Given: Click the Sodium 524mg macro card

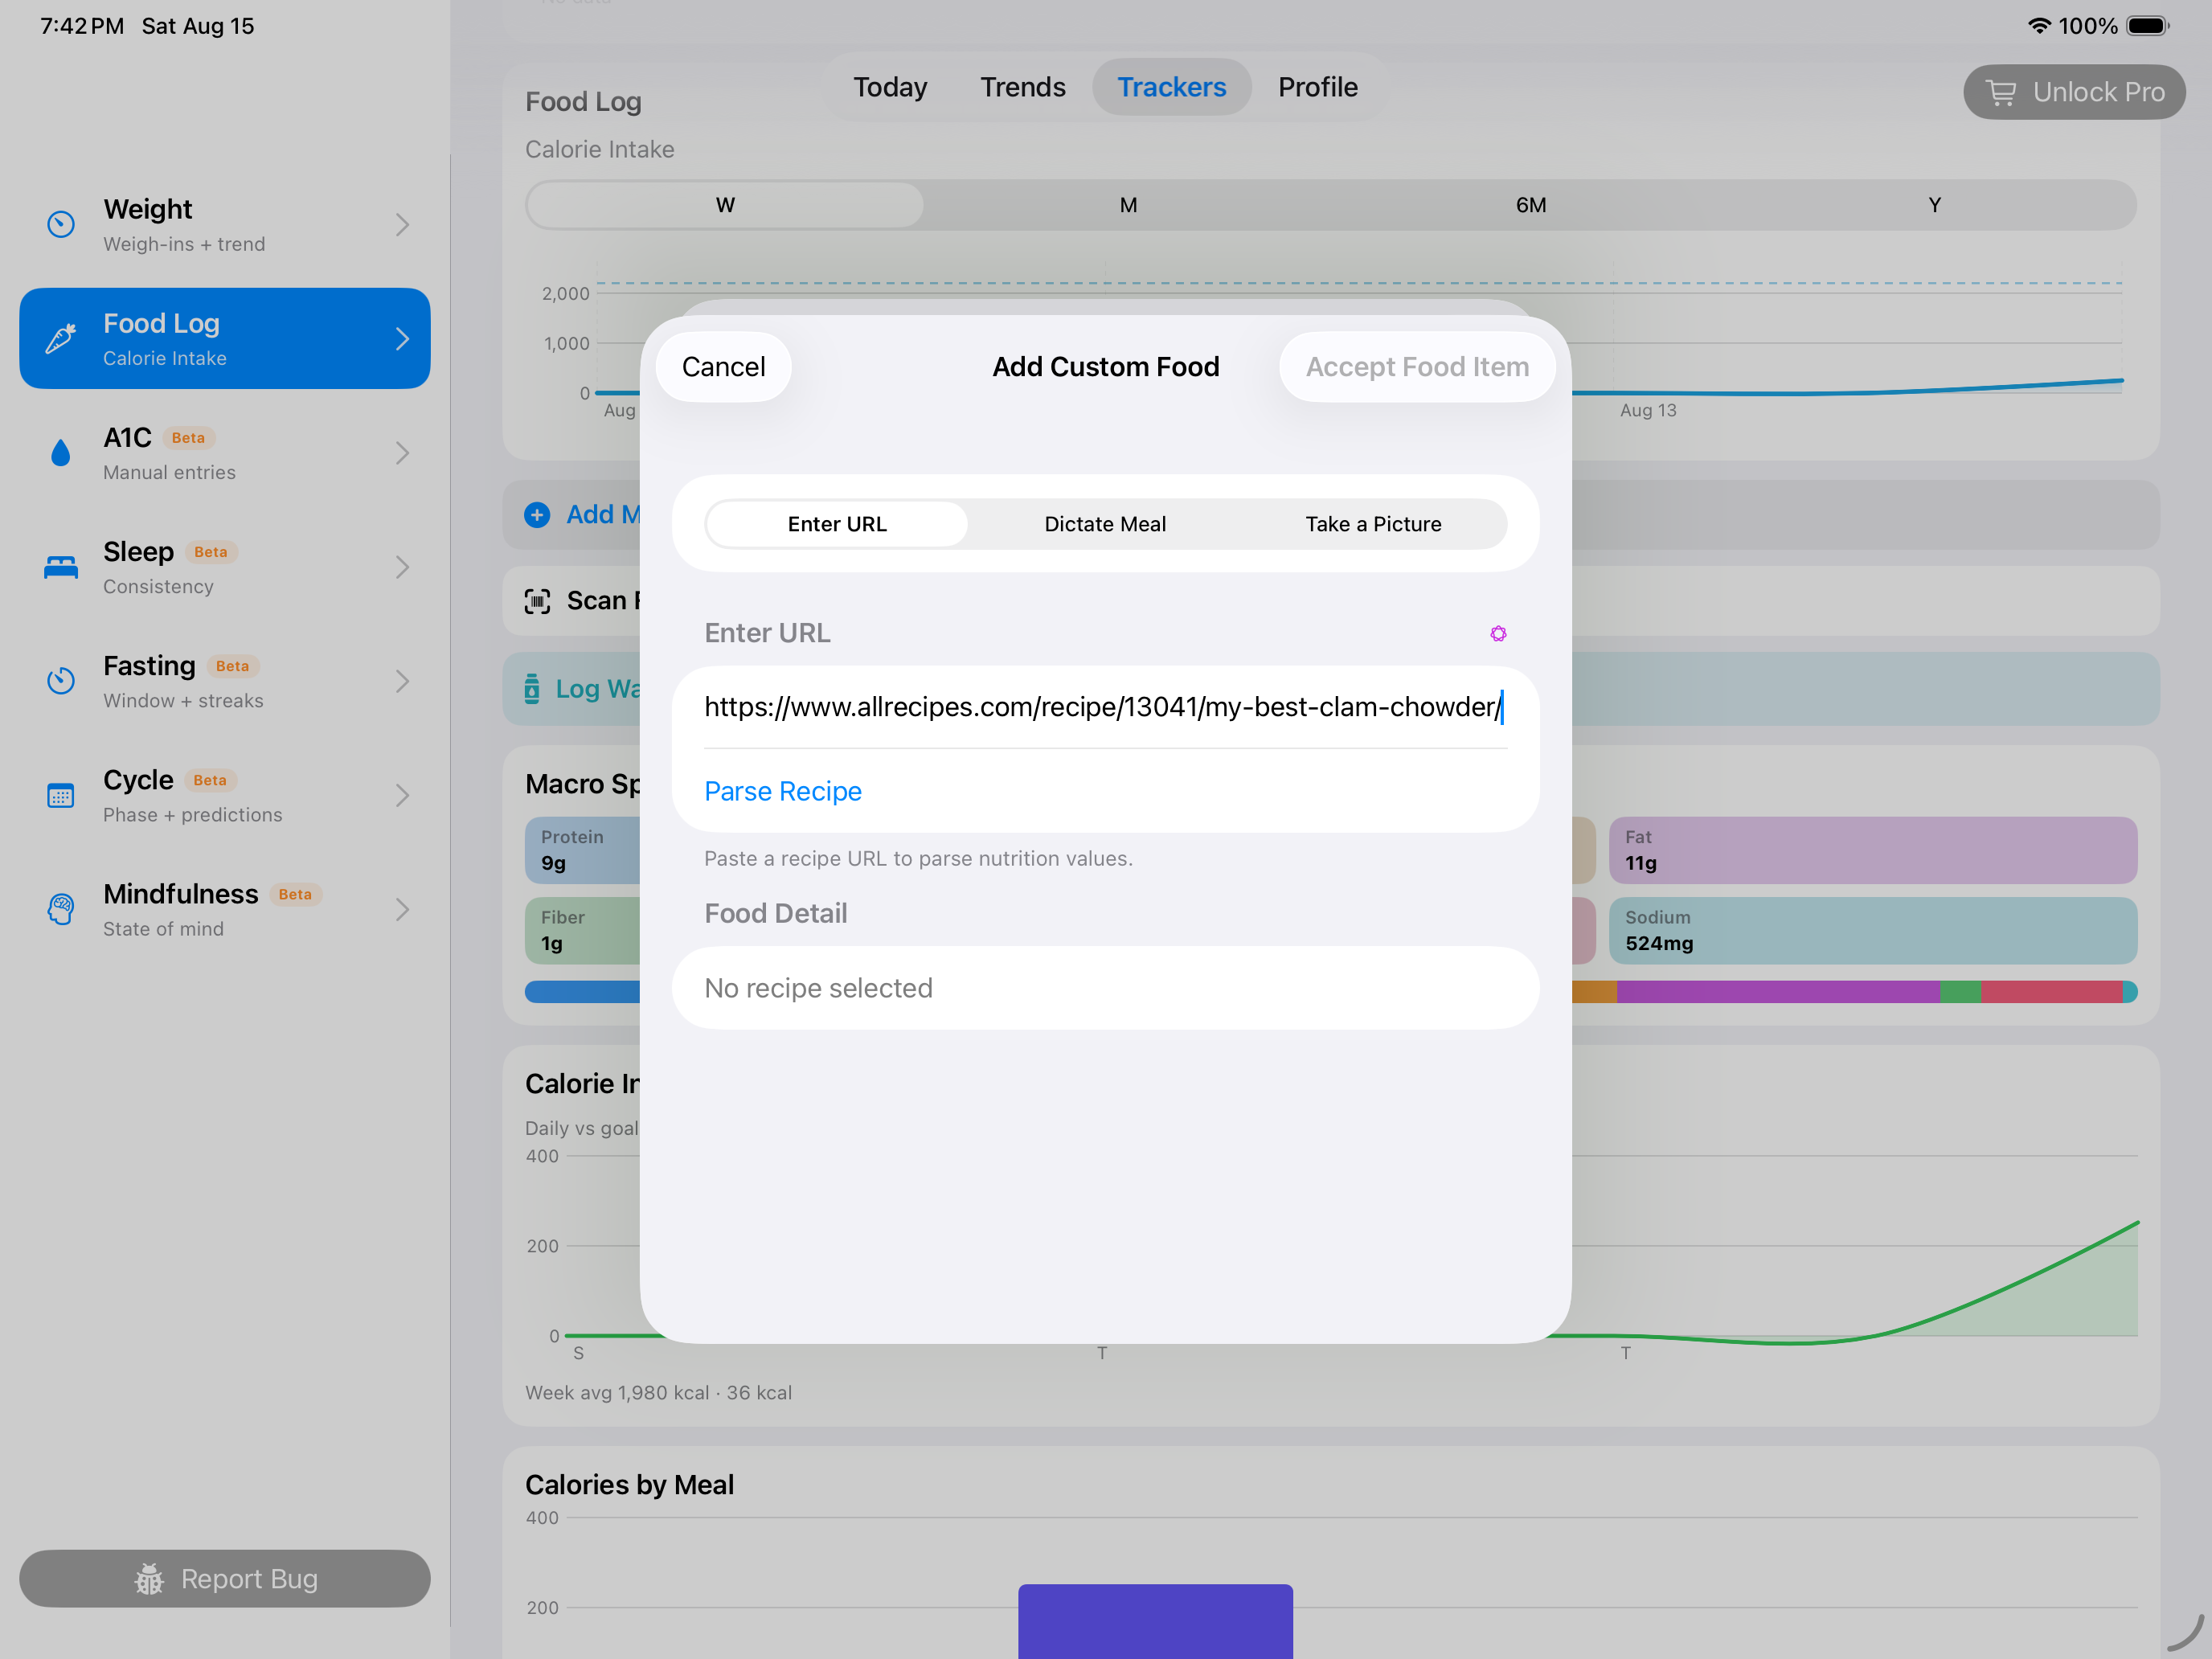Looking at the screenshot, I should [1872, 931].
